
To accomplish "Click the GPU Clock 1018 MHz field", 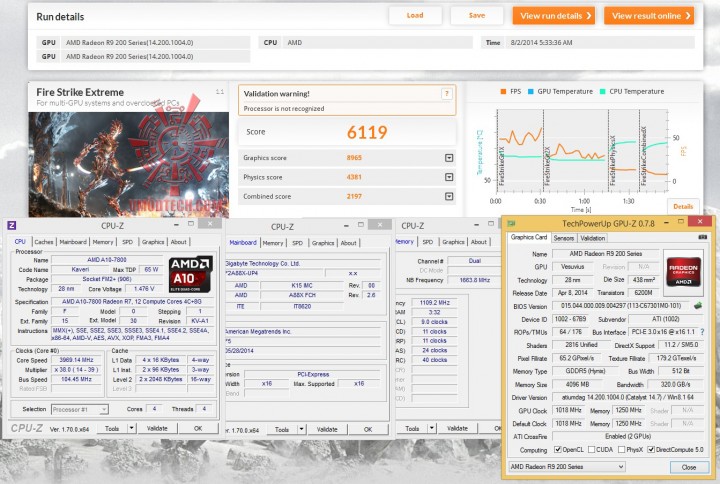I will [x=568, y=410].
